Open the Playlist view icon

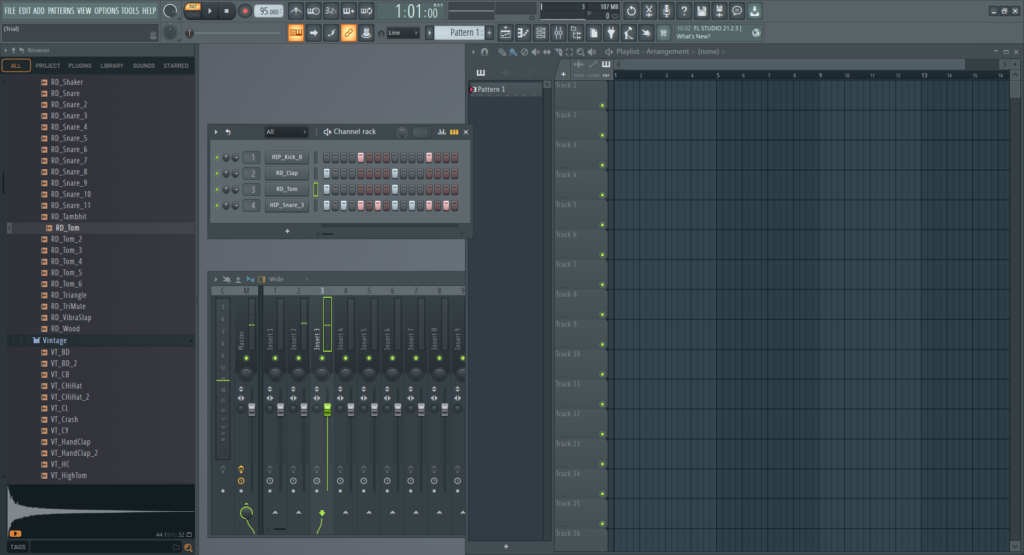(x=505, y=33)
